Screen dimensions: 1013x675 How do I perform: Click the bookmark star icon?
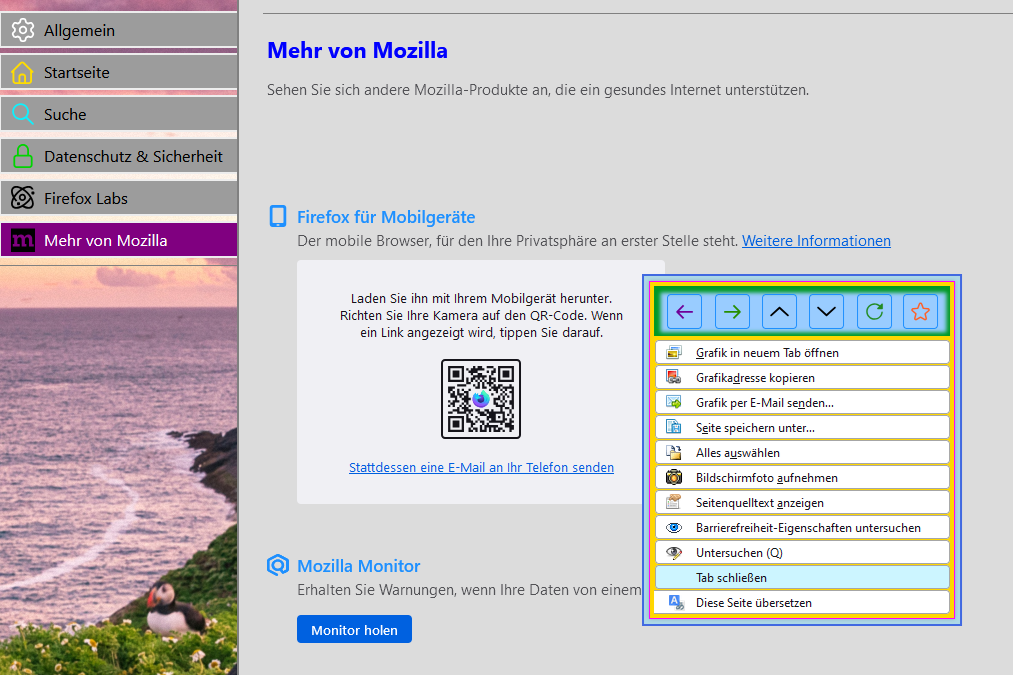click(x=921, y=312)
